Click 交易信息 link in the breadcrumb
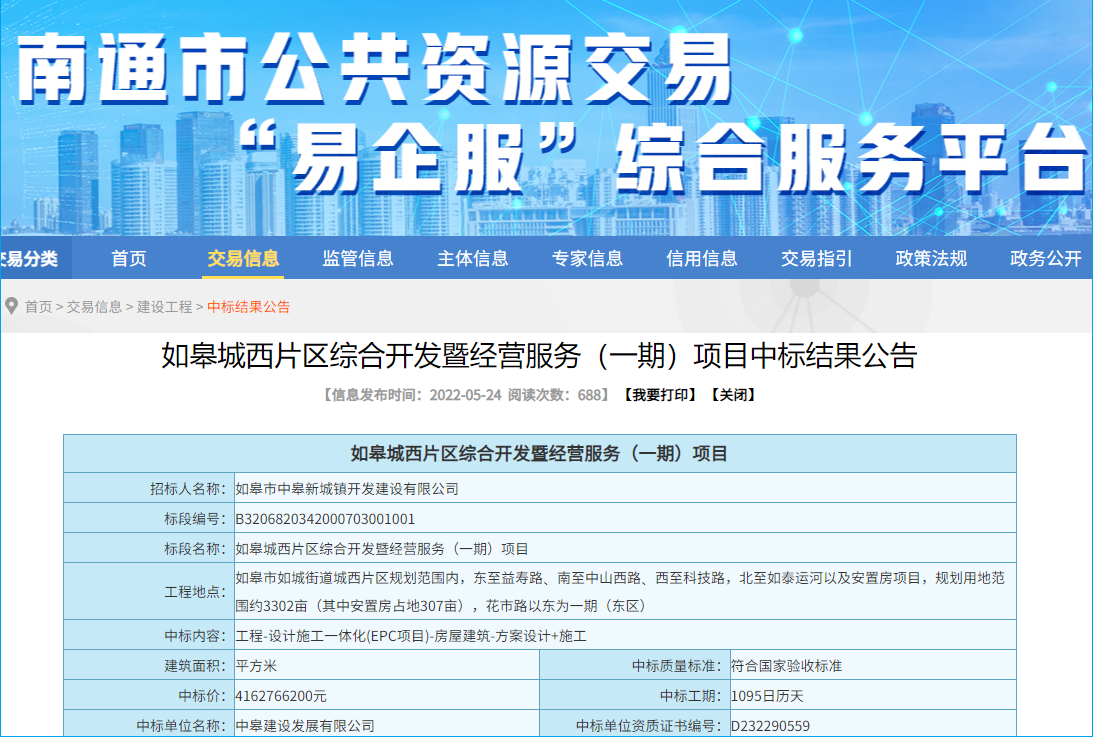1093x737 pixels. click(x=94, y=307)
